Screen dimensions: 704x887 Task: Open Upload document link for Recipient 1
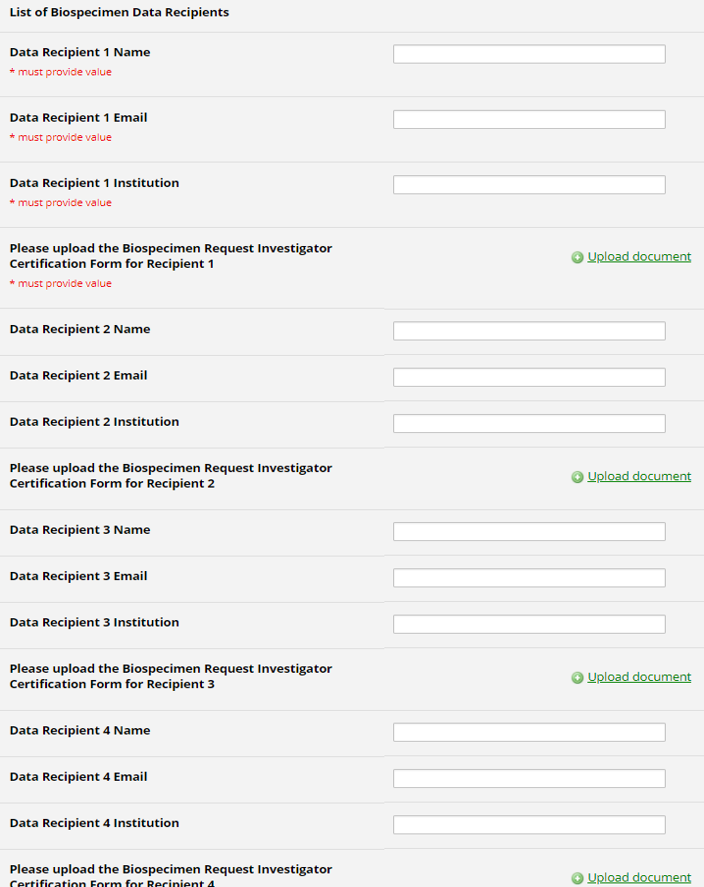point(639,257)
